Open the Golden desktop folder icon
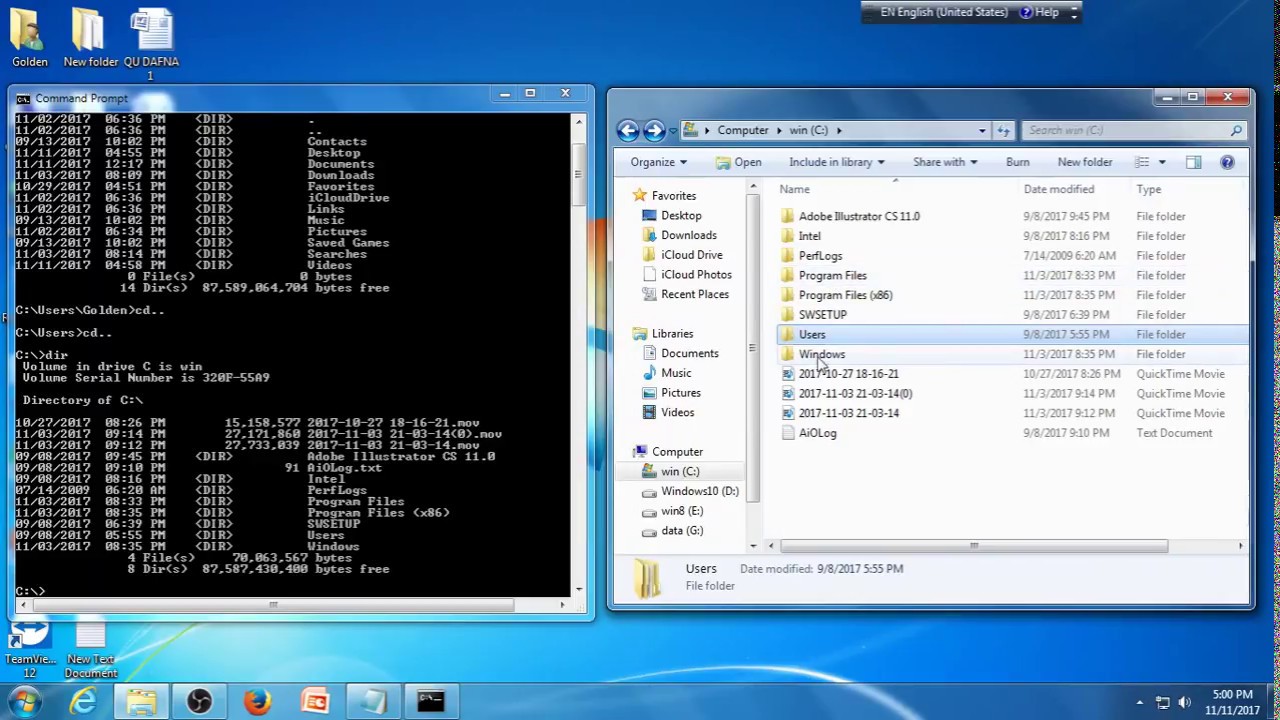This screenshot has width=1280, height=720. pyautogui.click(x=29, y=38)
